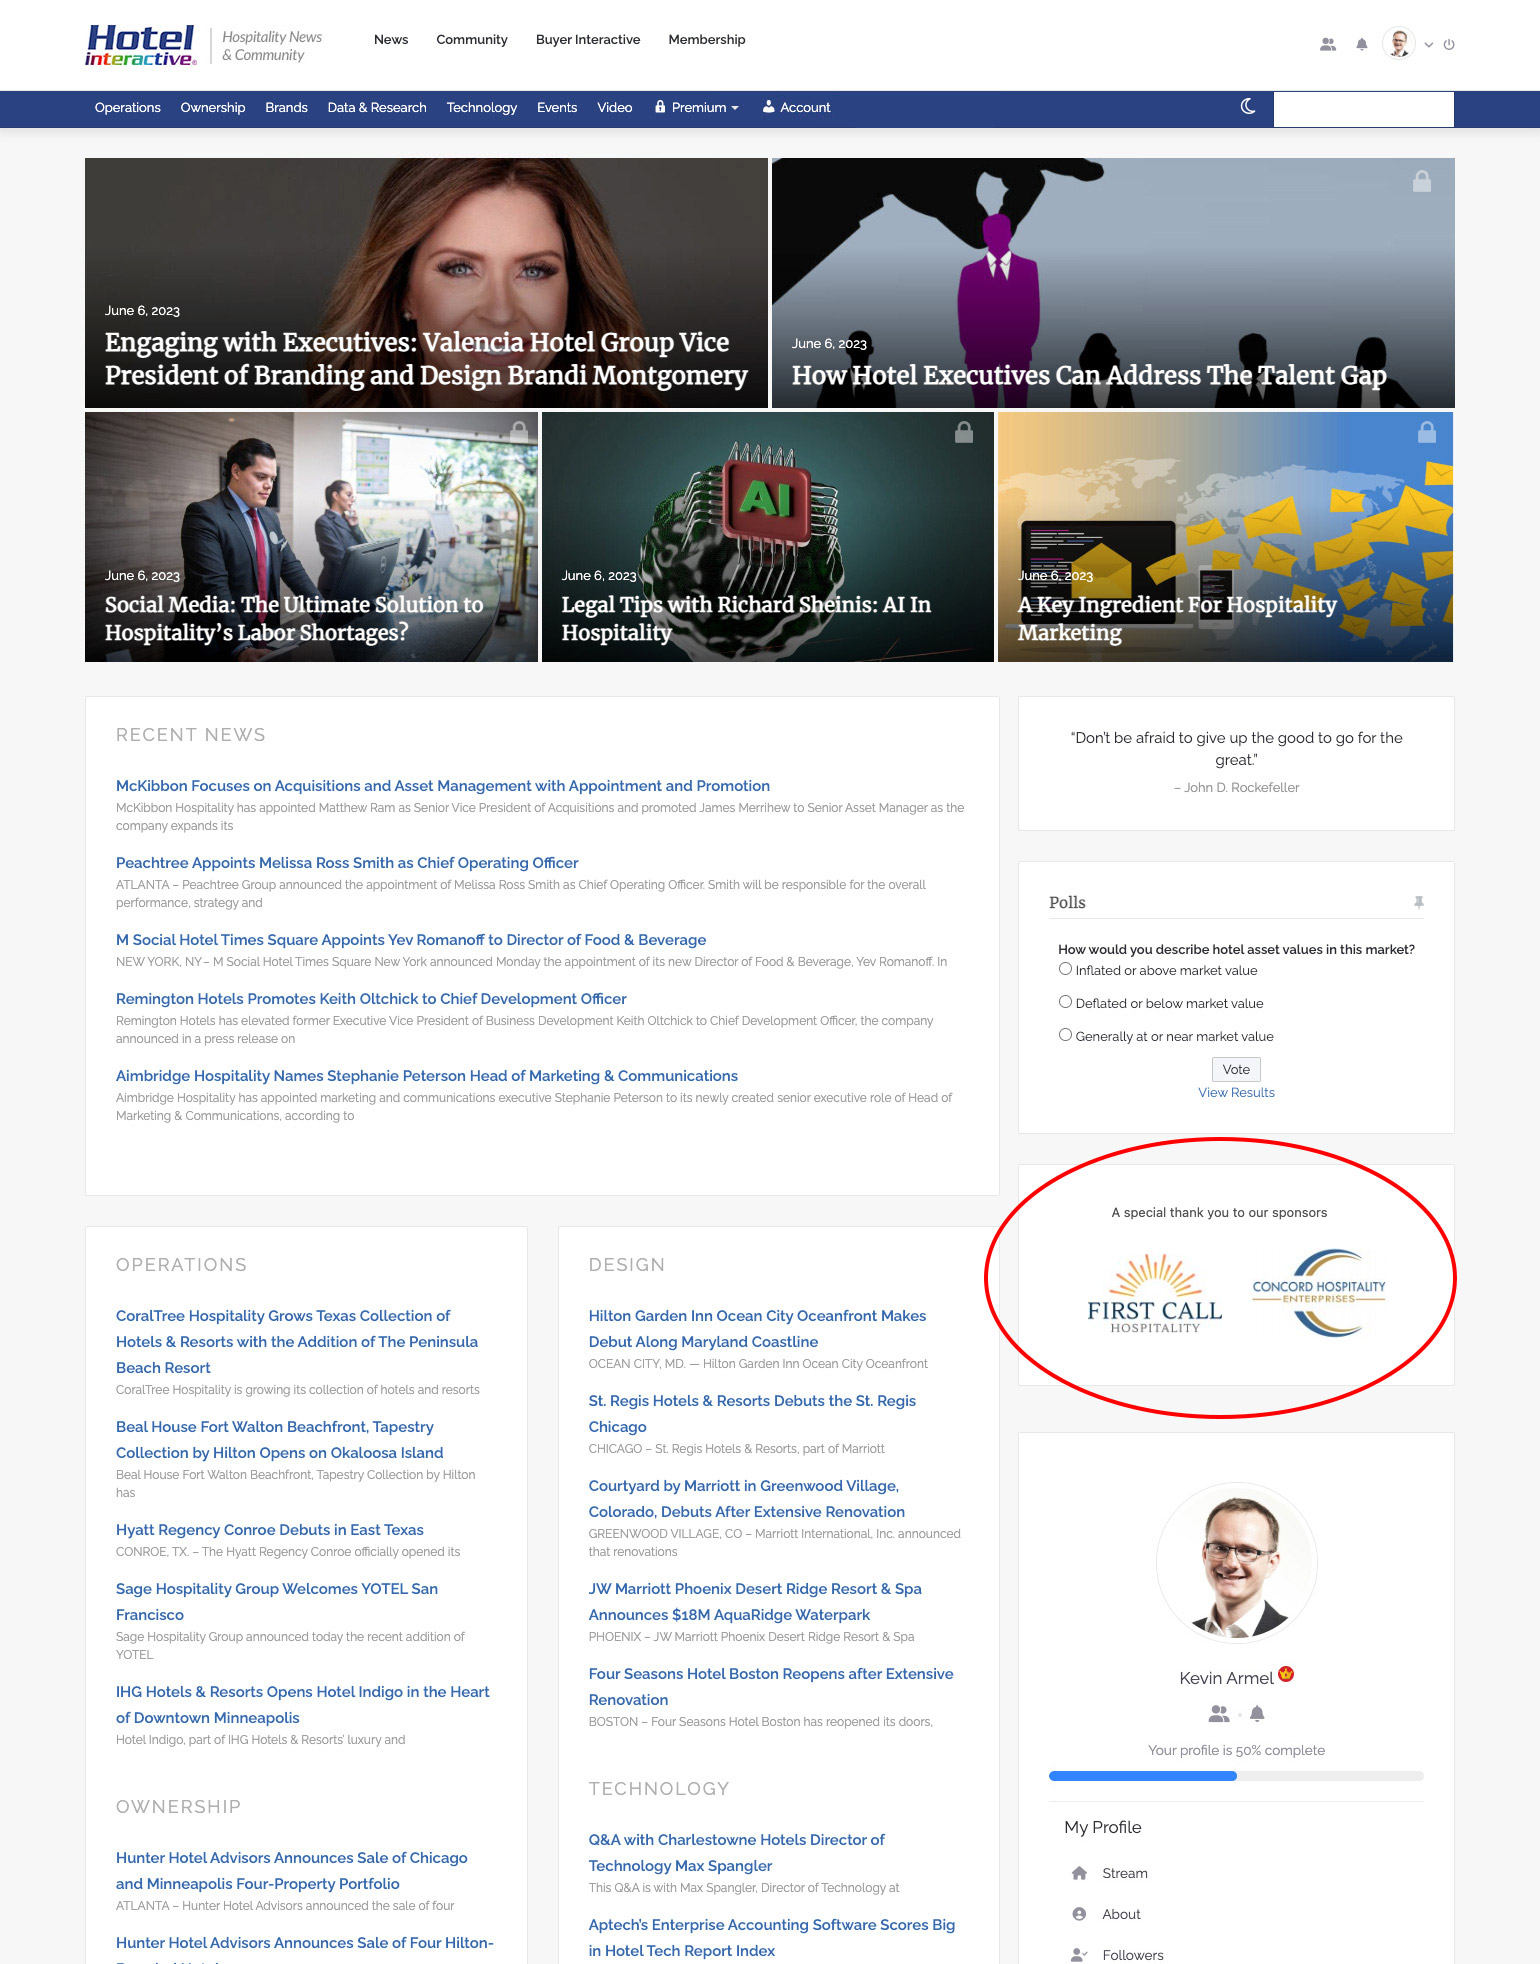
Task: Click the header power/logout icon
Action: pyautogui.click(x=1449, y=44)
